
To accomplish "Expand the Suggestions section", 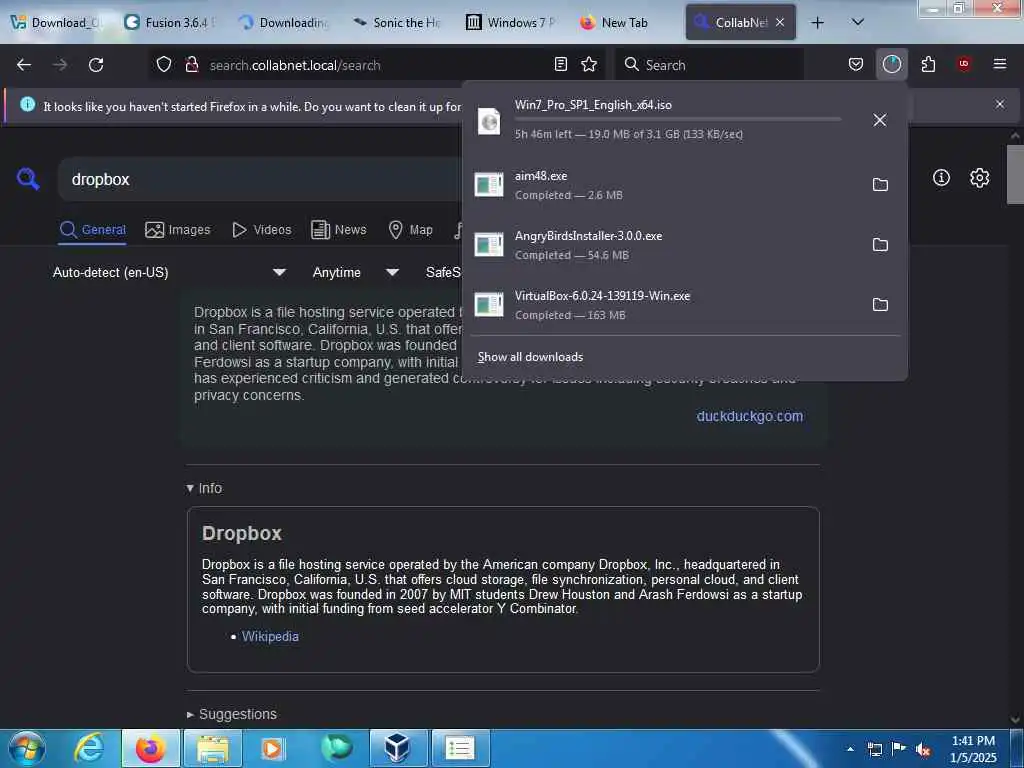I will pos(232,714).
